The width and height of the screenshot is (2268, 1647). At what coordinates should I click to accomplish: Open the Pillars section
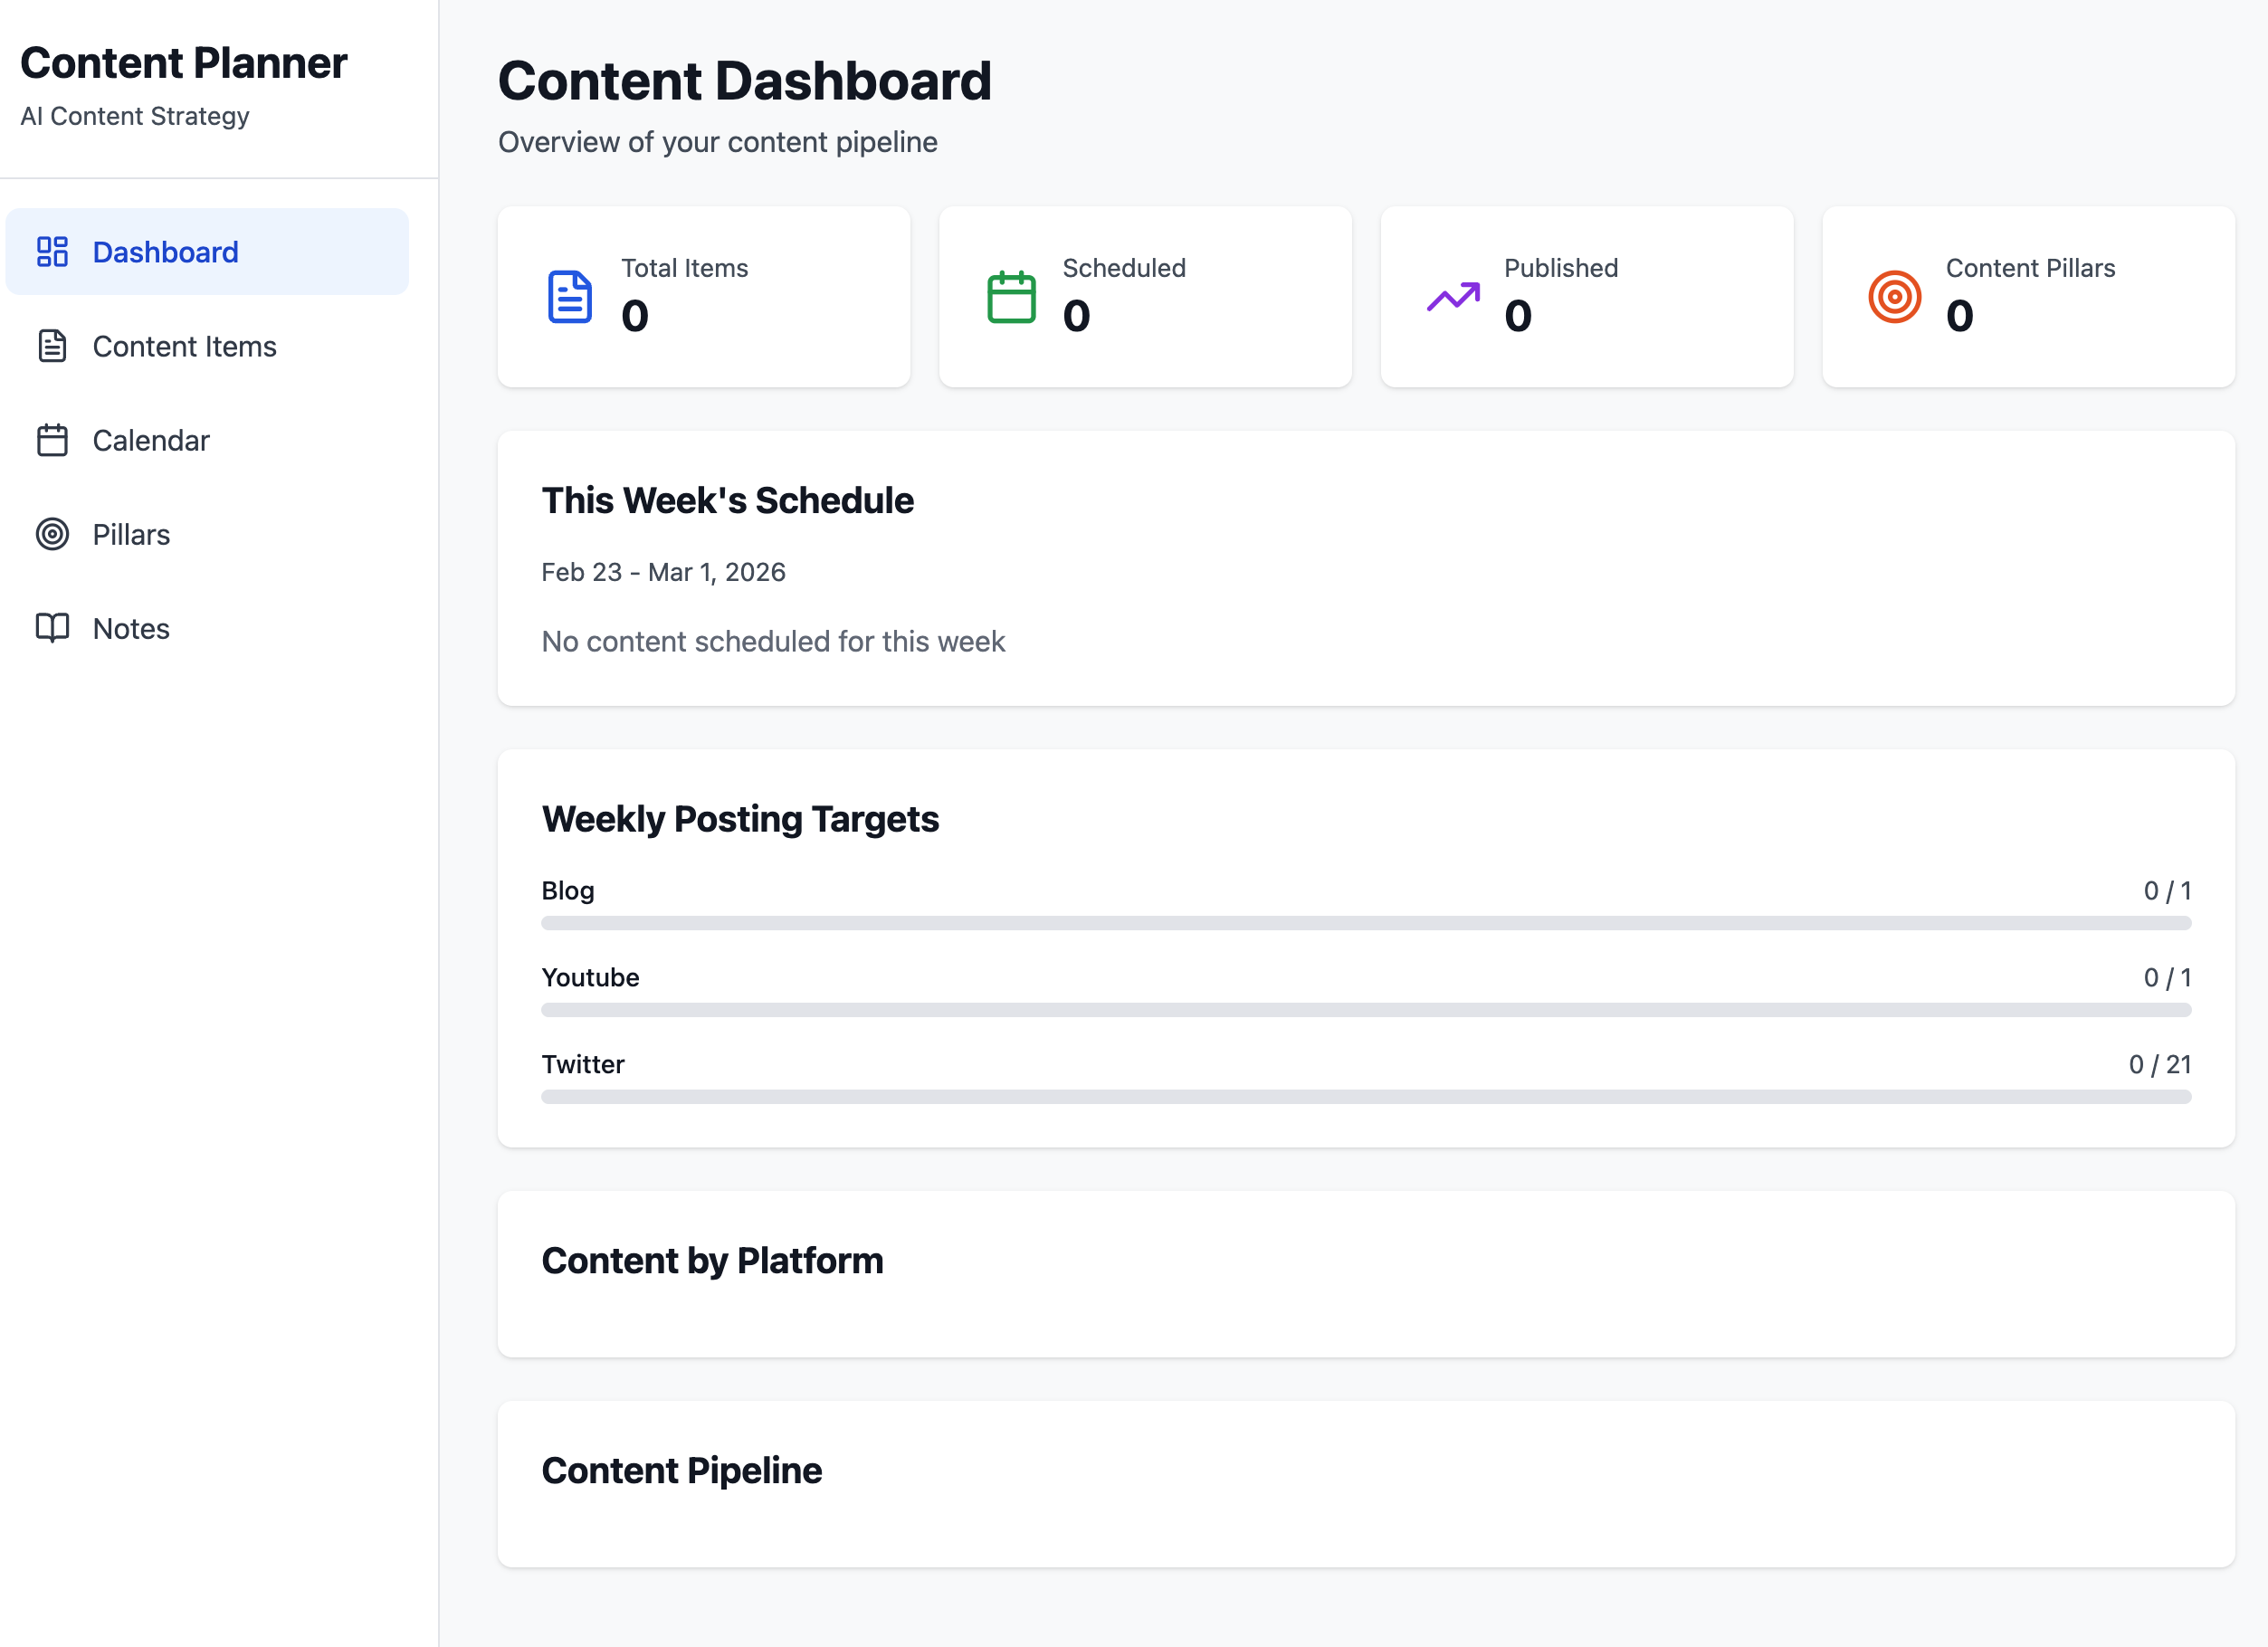click(x=131, y=534)
